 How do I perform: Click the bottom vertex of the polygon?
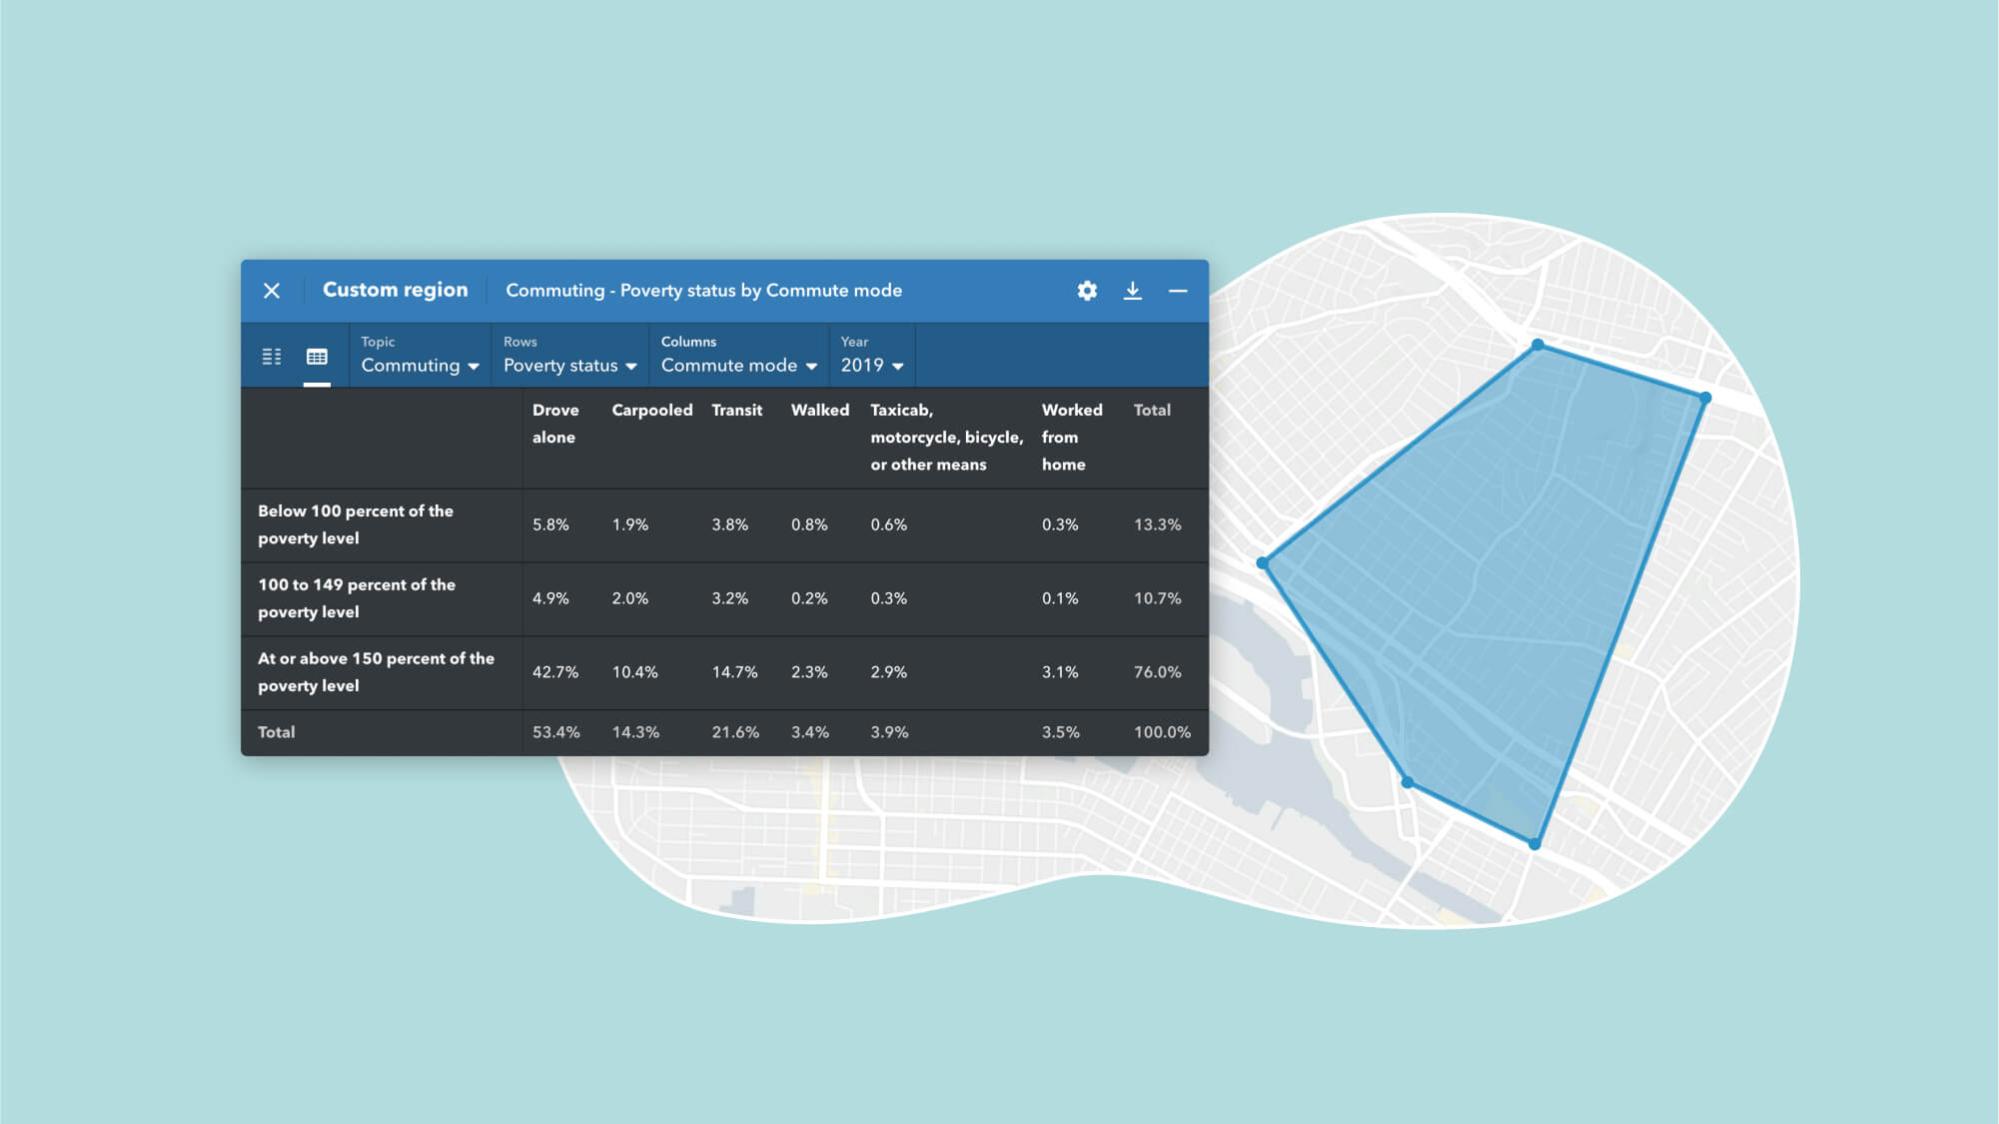click(x=1535, y=844)
